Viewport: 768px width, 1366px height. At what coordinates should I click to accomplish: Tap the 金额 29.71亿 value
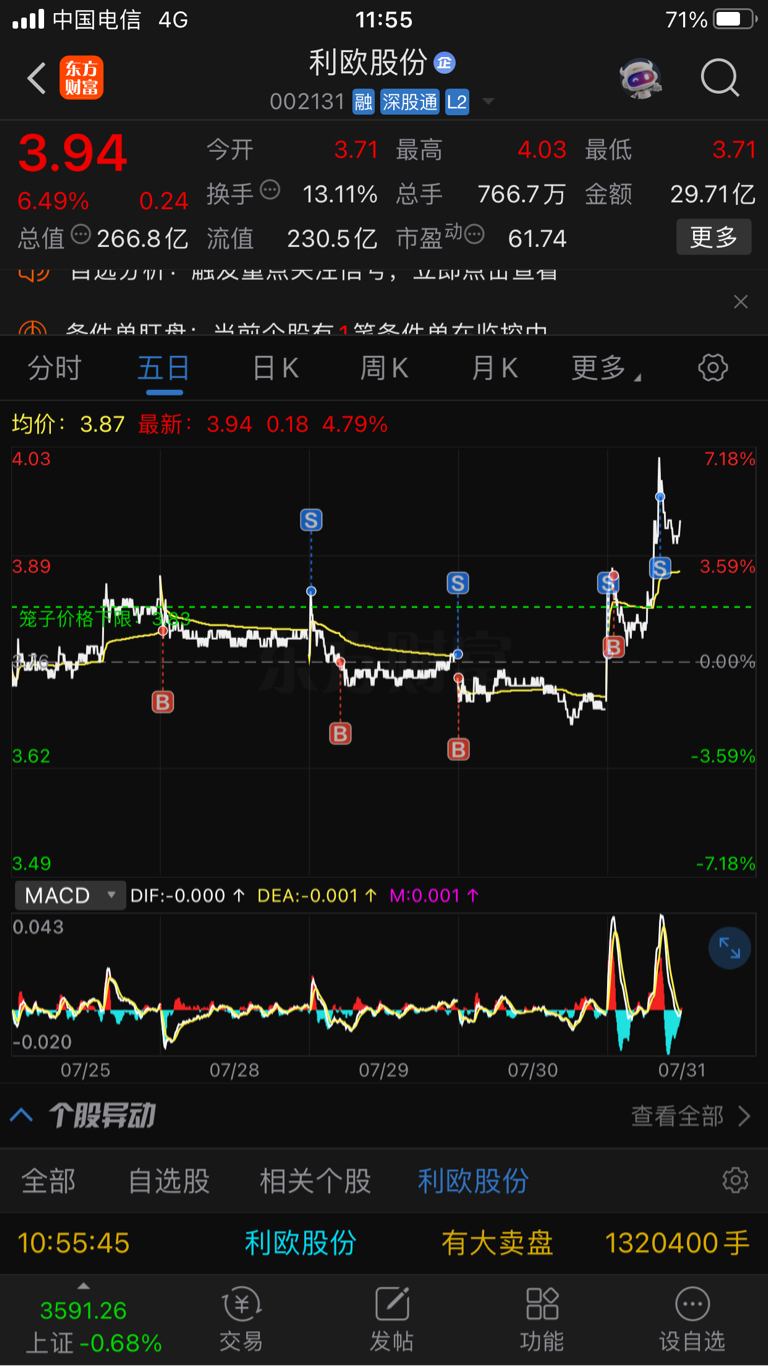(x=712, y=193)
